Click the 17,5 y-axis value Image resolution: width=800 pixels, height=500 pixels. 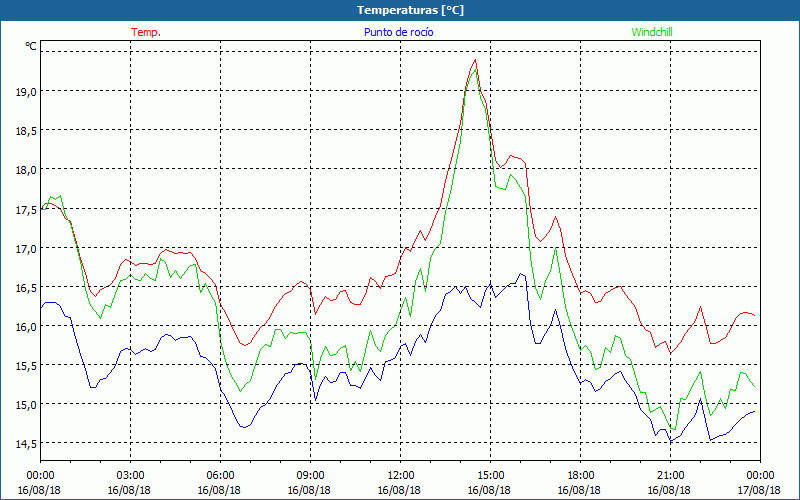tap(28, 209)
